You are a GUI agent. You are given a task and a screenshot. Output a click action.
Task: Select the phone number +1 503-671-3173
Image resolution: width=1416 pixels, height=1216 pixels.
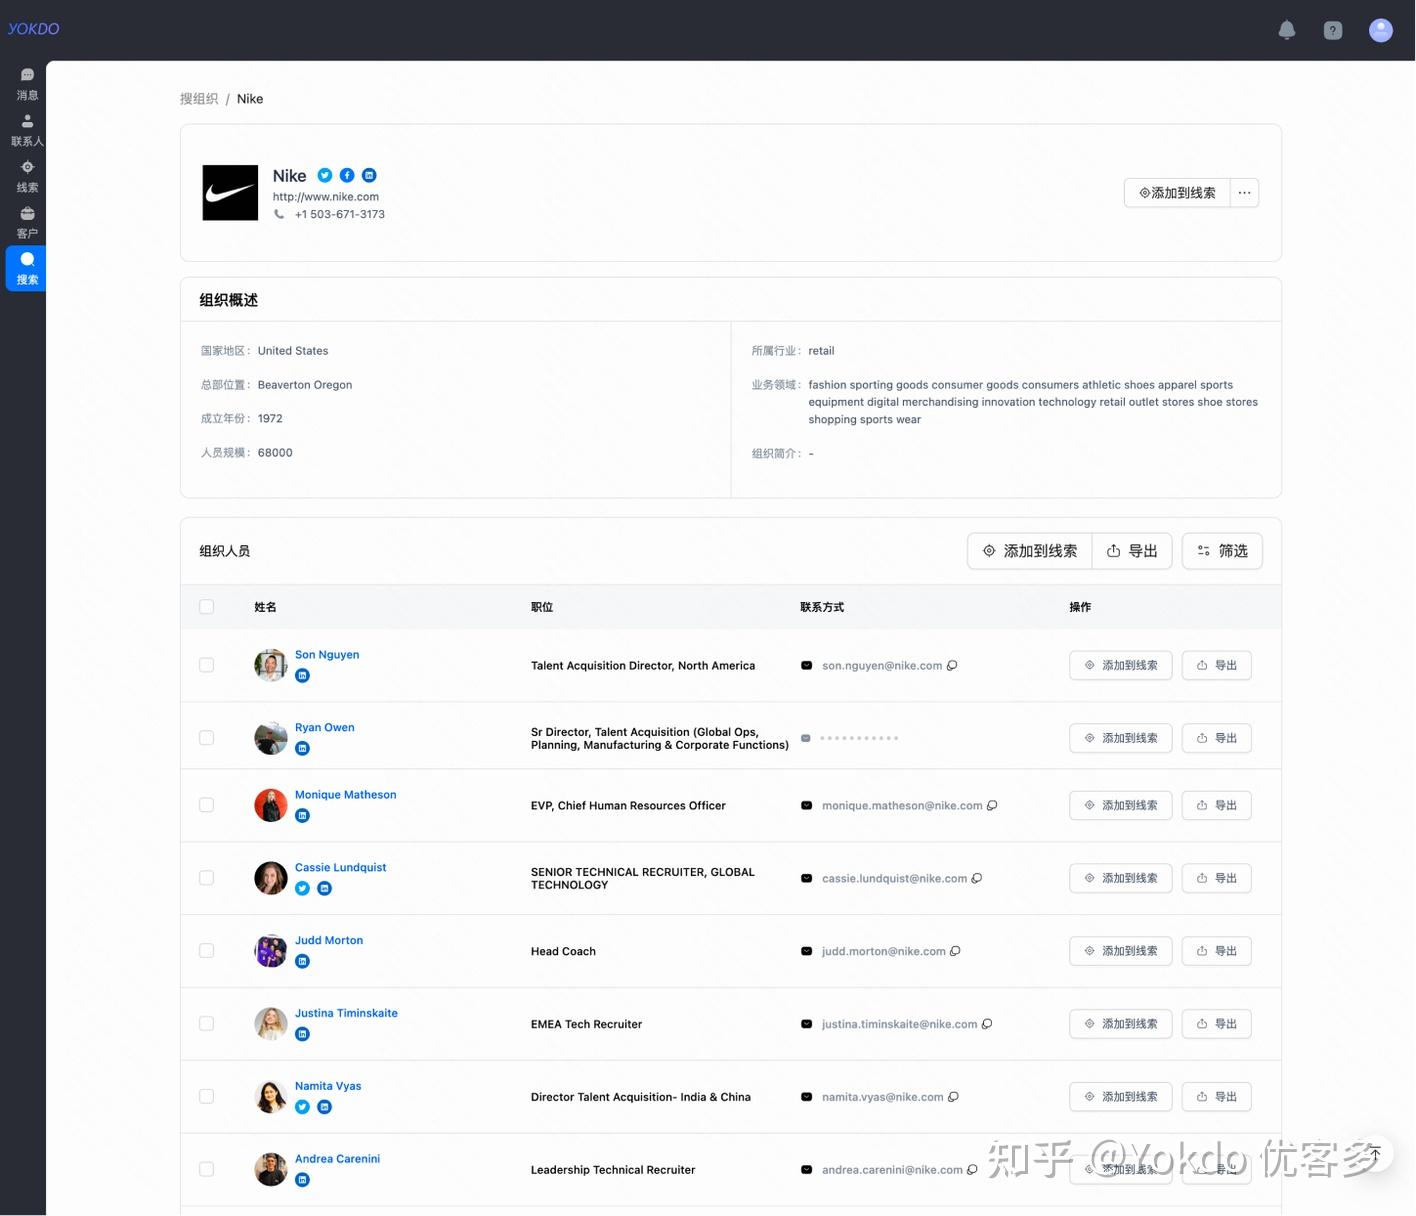coord(340,214)
